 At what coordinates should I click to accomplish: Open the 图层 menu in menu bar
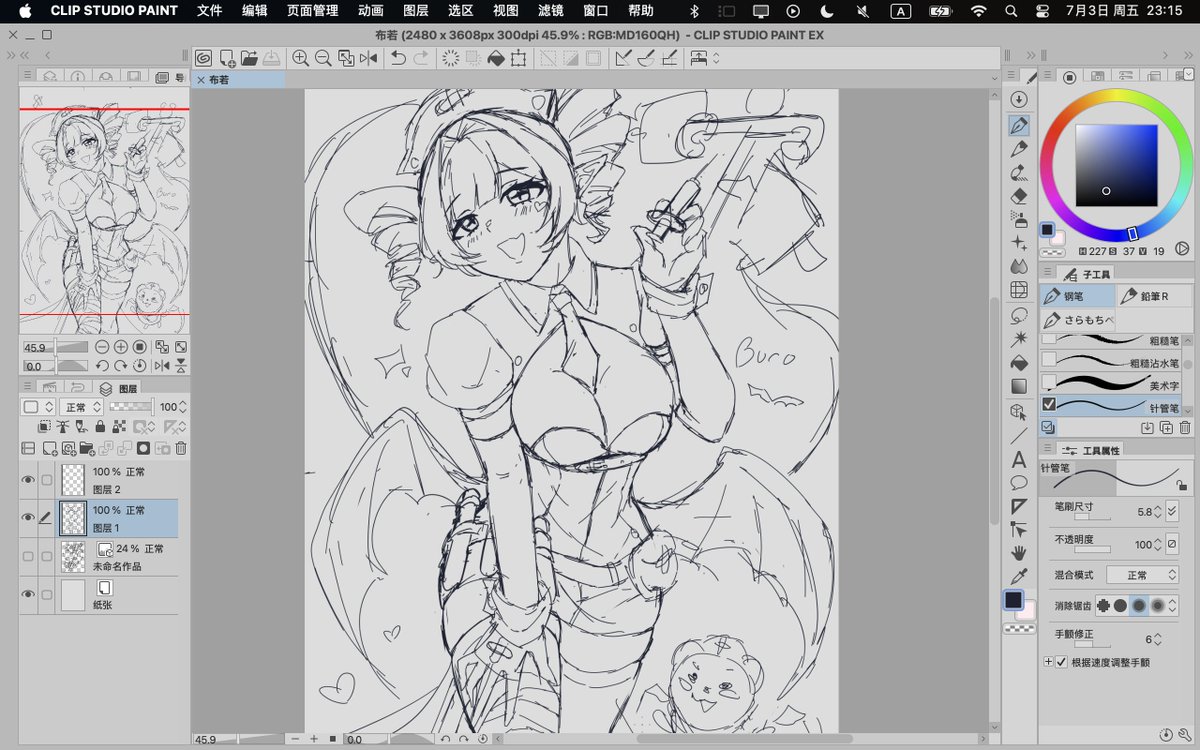(x=415, y=11)
